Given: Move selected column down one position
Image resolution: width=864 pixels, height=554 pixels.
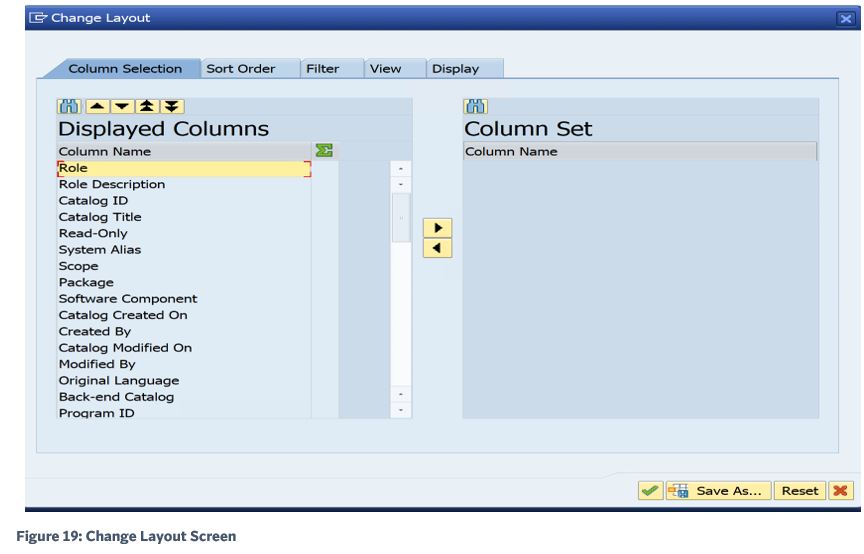Looking at the screenshot, I should click(122, 106).
